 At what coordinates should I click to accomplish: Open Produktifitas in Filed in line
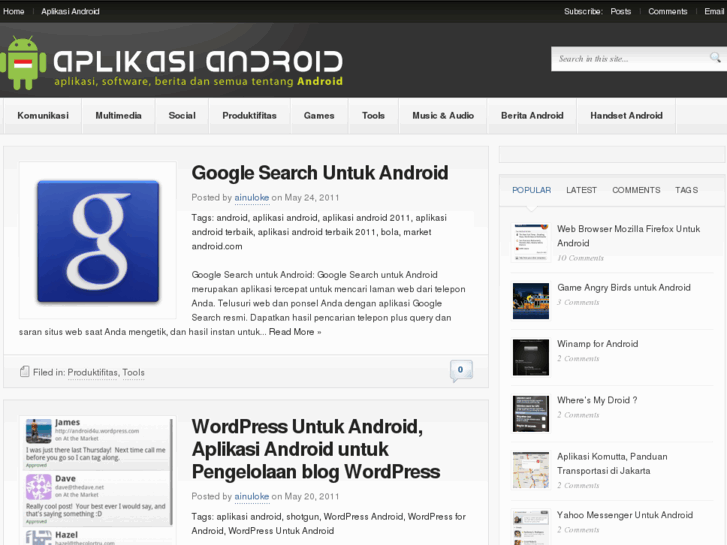point(93,372)
